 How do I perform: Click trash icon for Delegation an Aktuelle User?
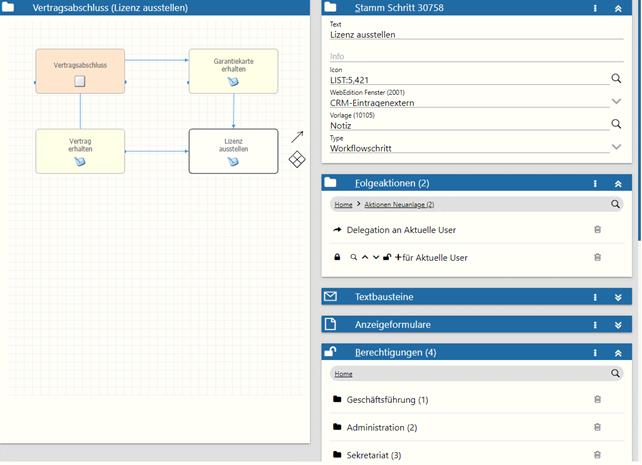[598, 230]
